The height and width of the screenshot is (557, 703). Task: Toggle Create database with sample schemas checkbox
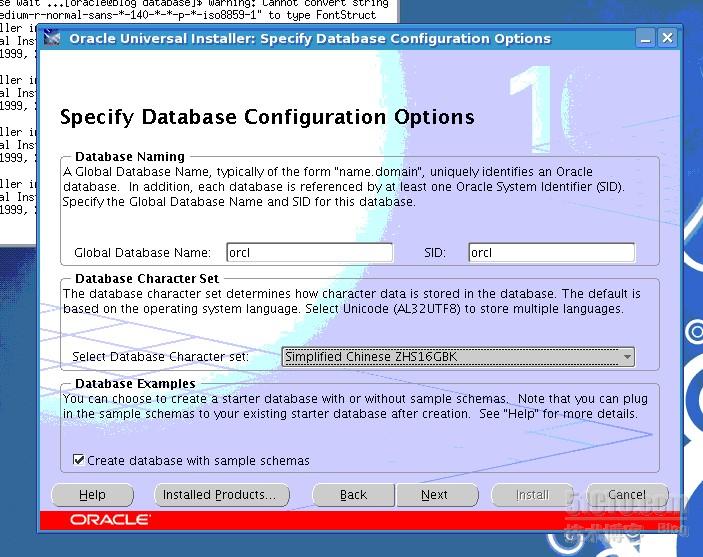[78, 460]
